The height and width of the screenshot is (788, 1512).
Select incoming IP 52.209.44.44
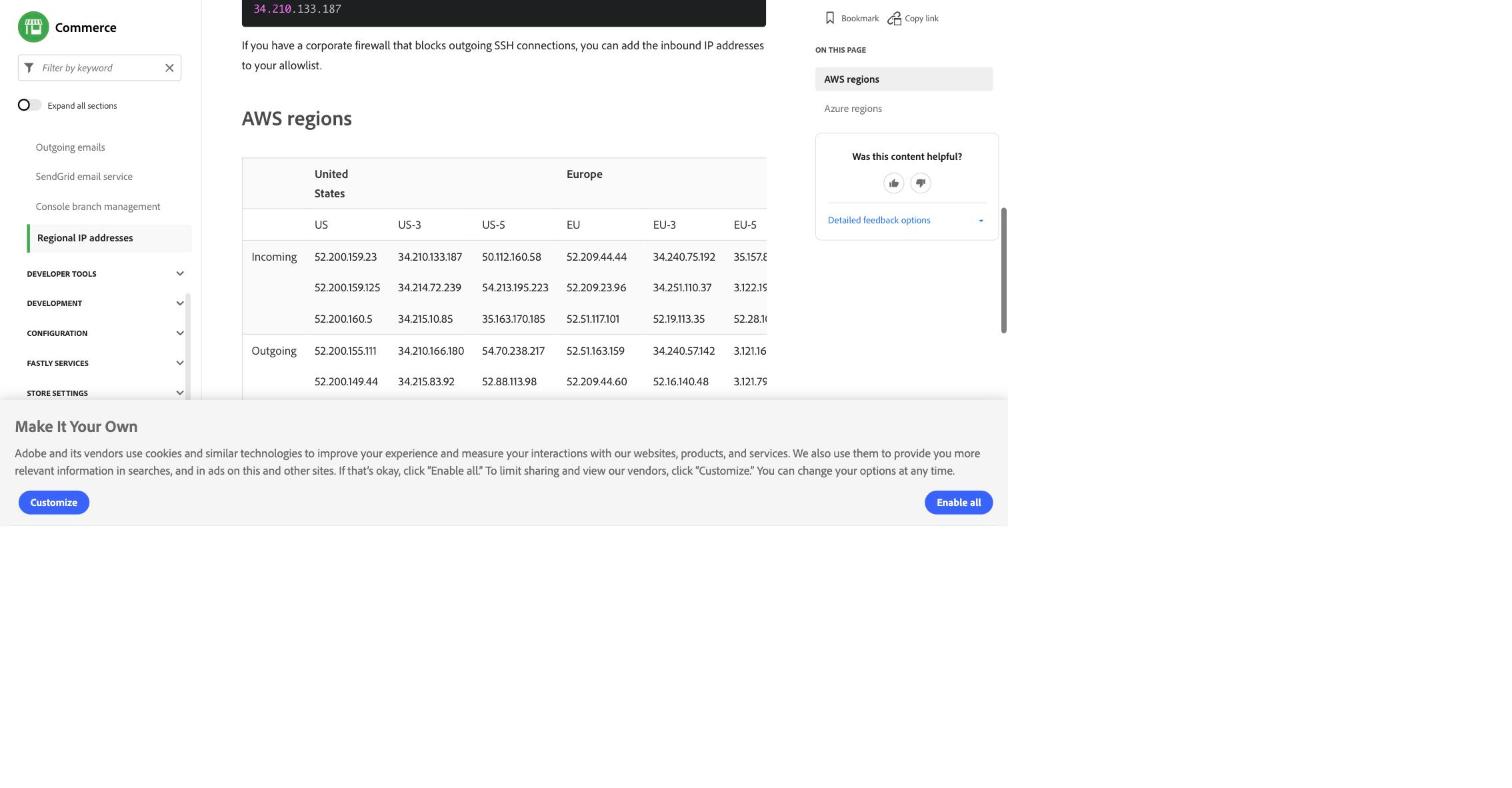pyautogui.click(x=597, y=257)
